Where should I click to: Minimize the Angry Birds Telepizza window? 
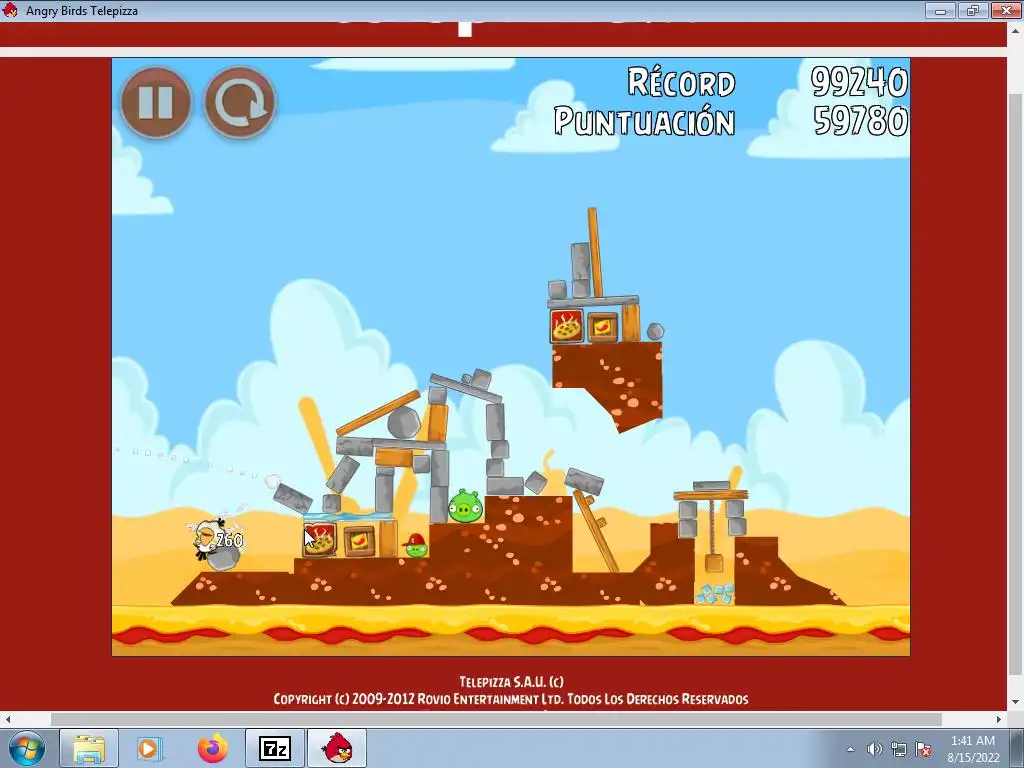[941, 10]
